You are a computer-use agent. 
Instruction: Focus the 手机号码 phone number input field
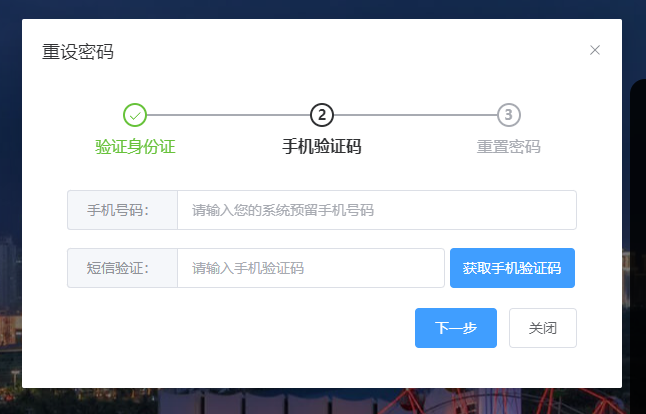click(x=377, y=210)
